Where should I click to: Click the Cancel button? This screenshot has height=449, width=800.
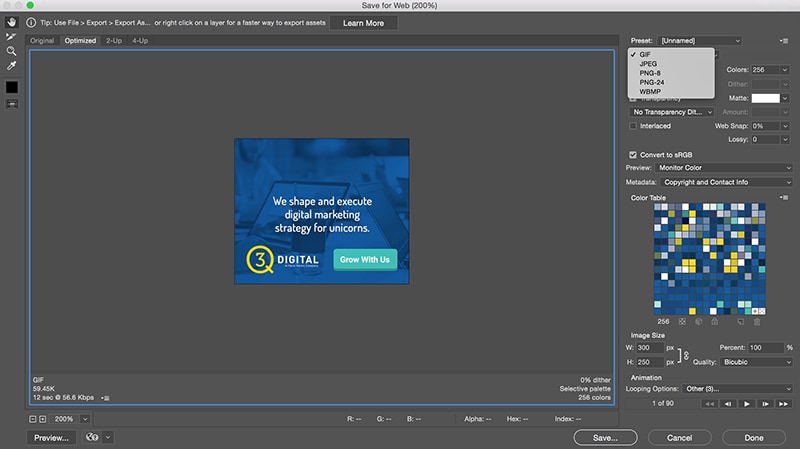tap(680, 438)
